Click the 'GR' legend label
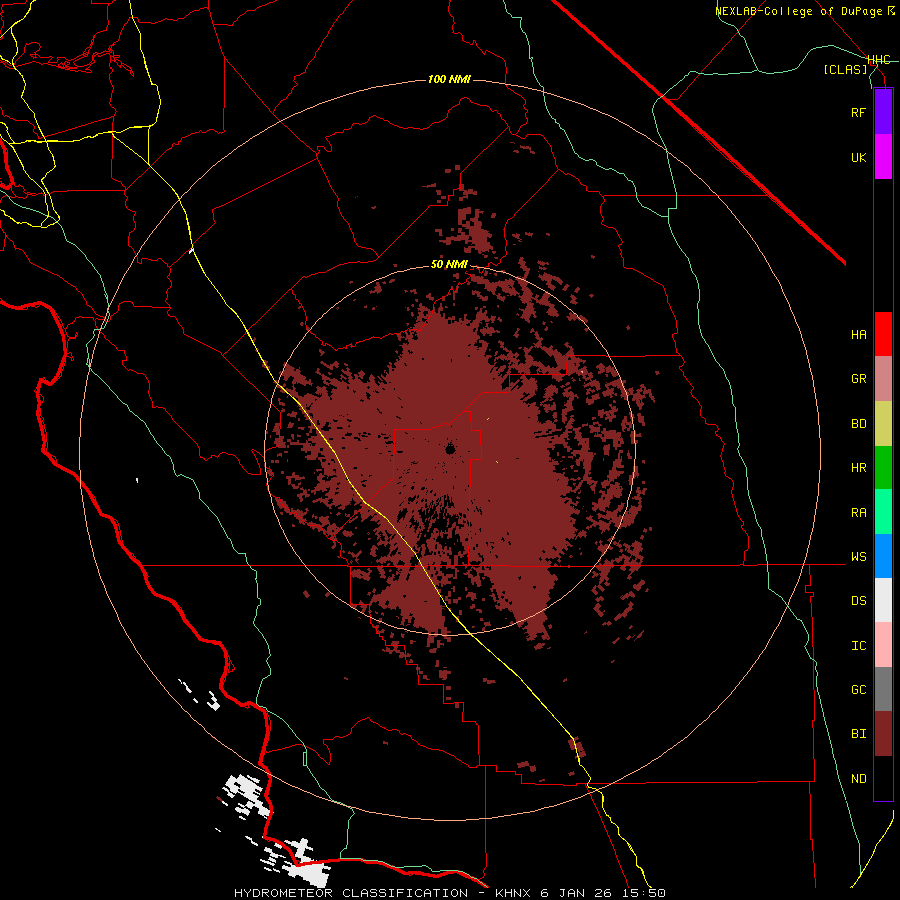 coord(858,379)
